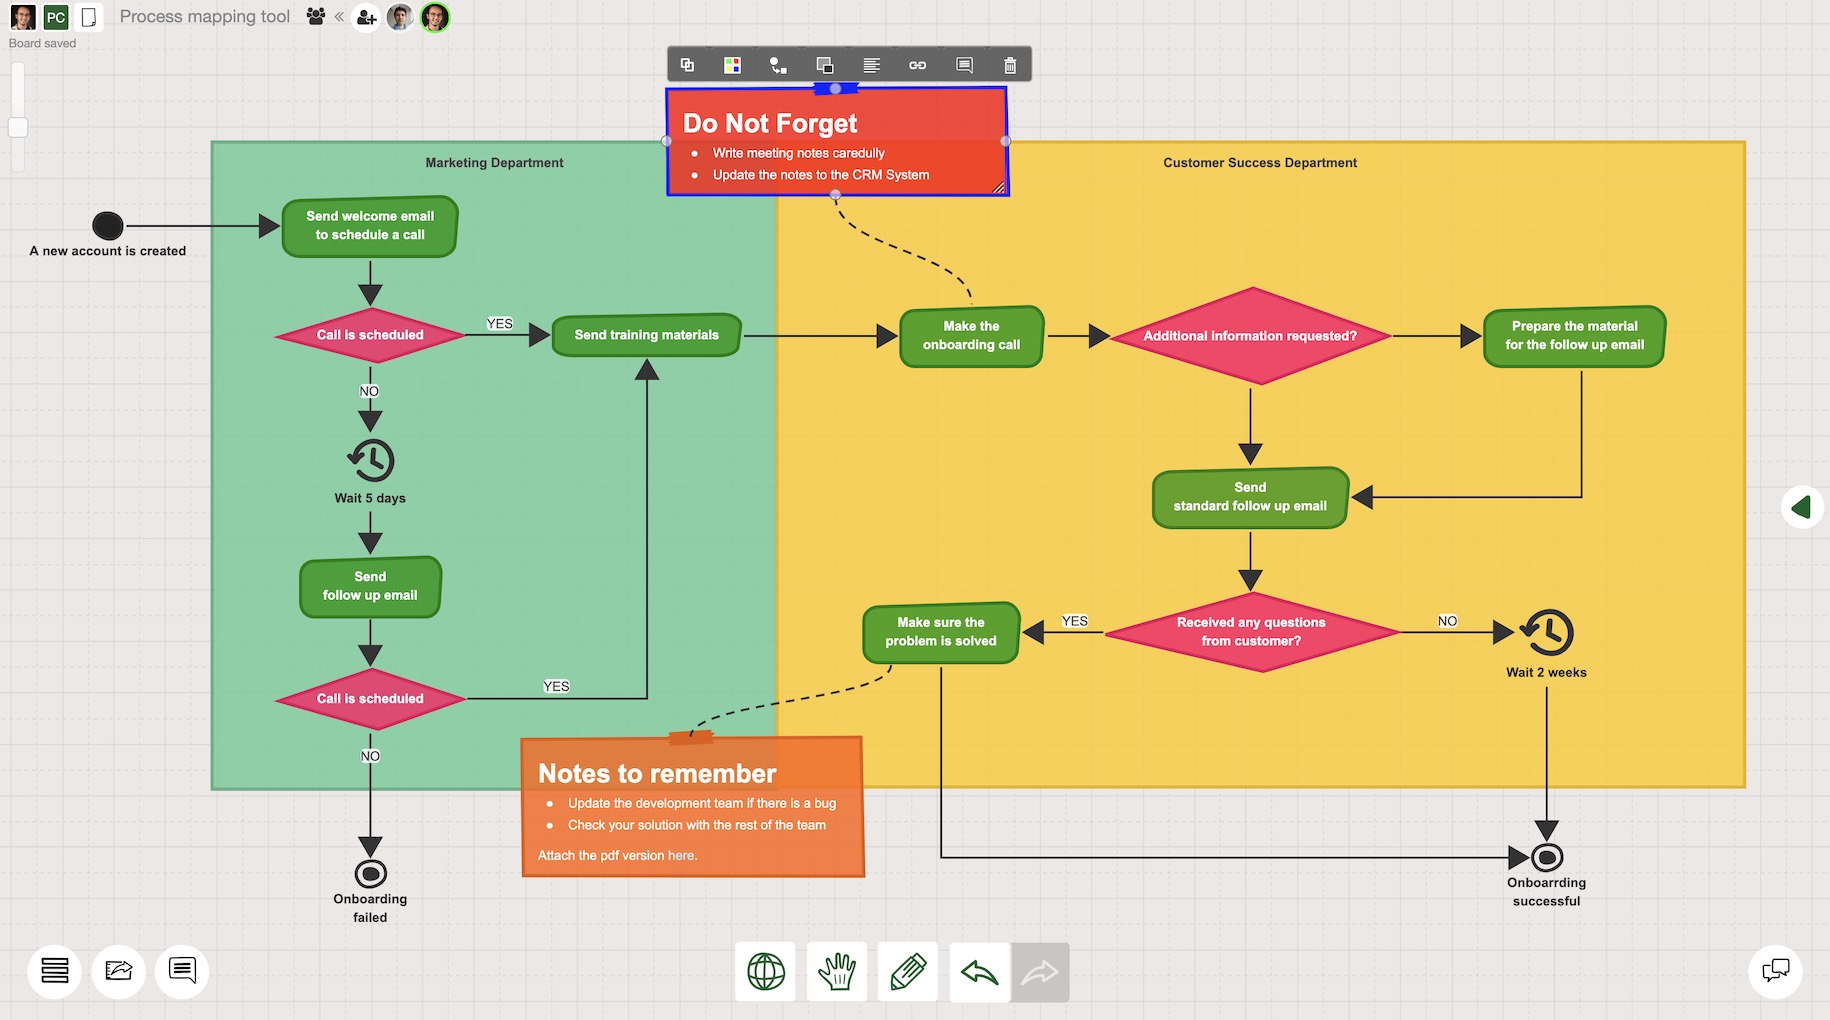The width and height of the screenshot is (1830, 1020).
Task: Open the pdf attachment via the here link
Action: 681,855
